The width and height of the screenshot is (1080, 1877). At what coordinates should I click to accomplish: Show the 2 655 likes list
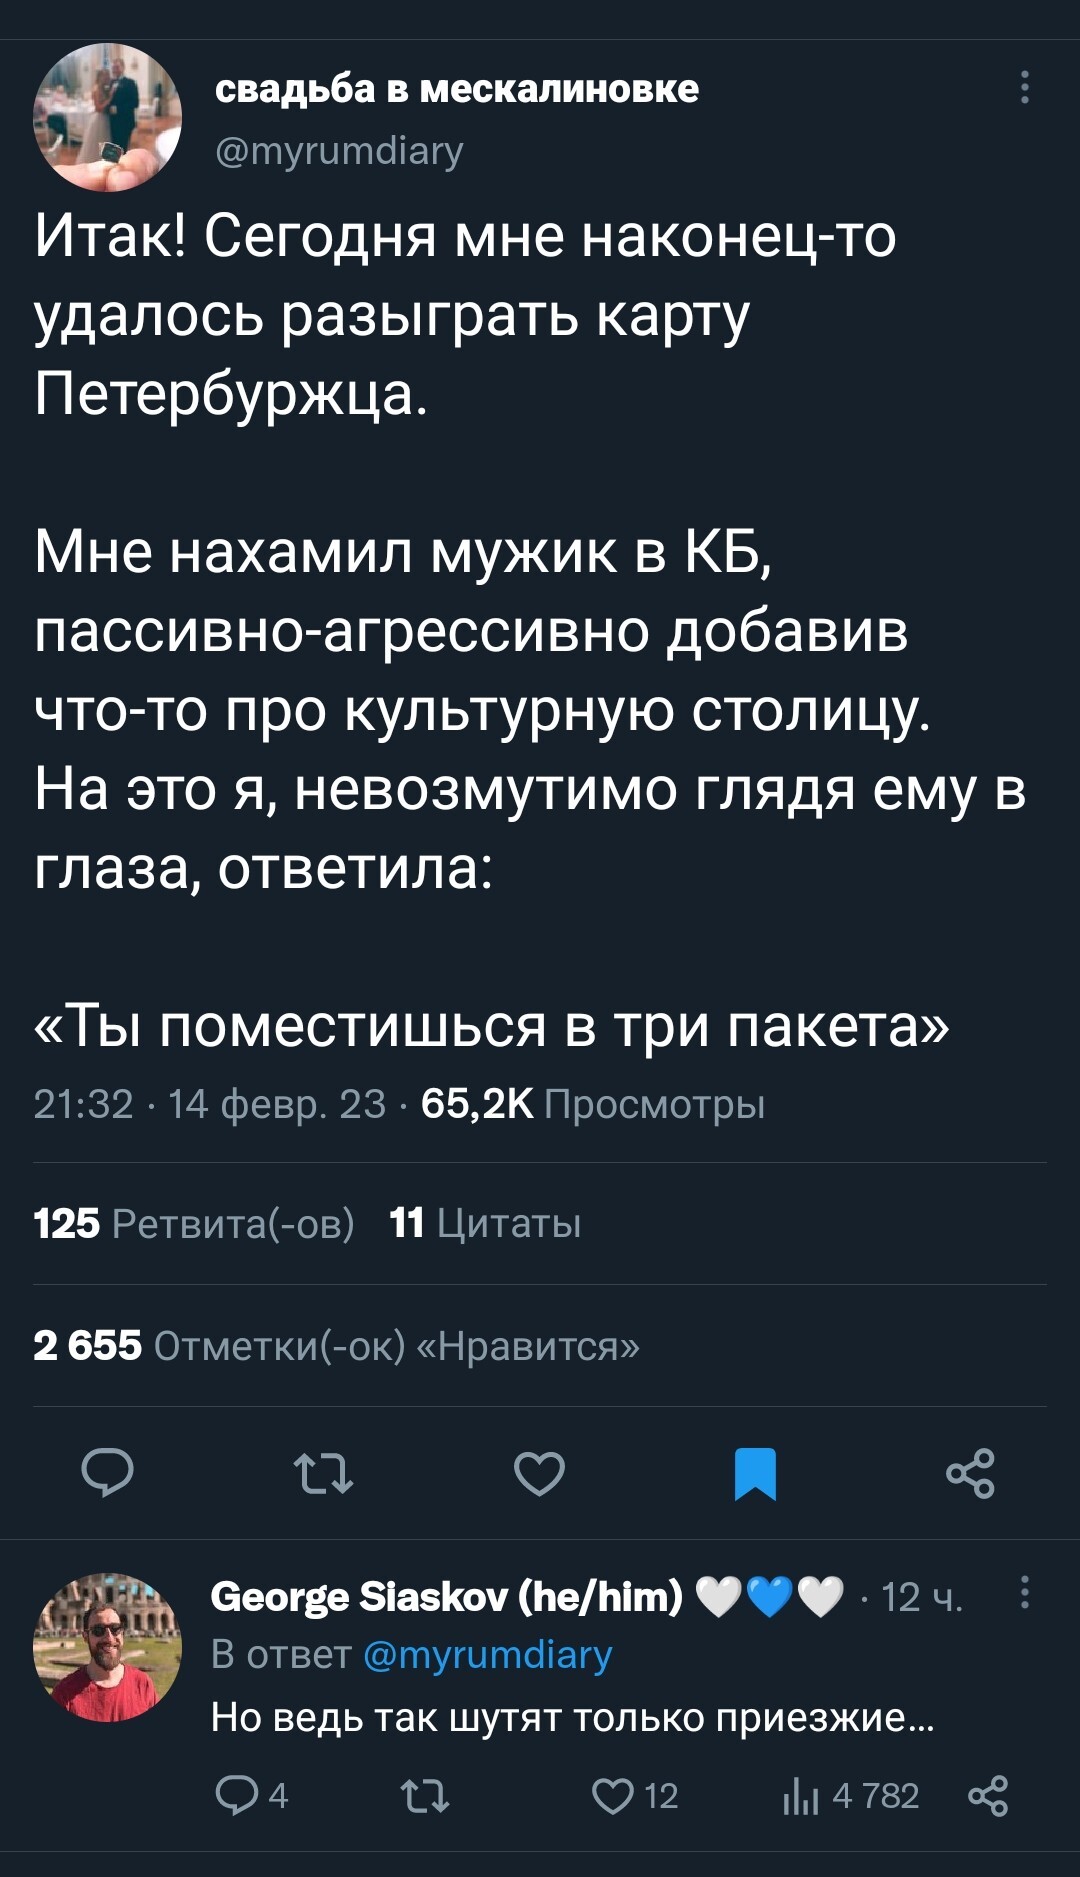pyautogui.click(x=336, y=1346)
